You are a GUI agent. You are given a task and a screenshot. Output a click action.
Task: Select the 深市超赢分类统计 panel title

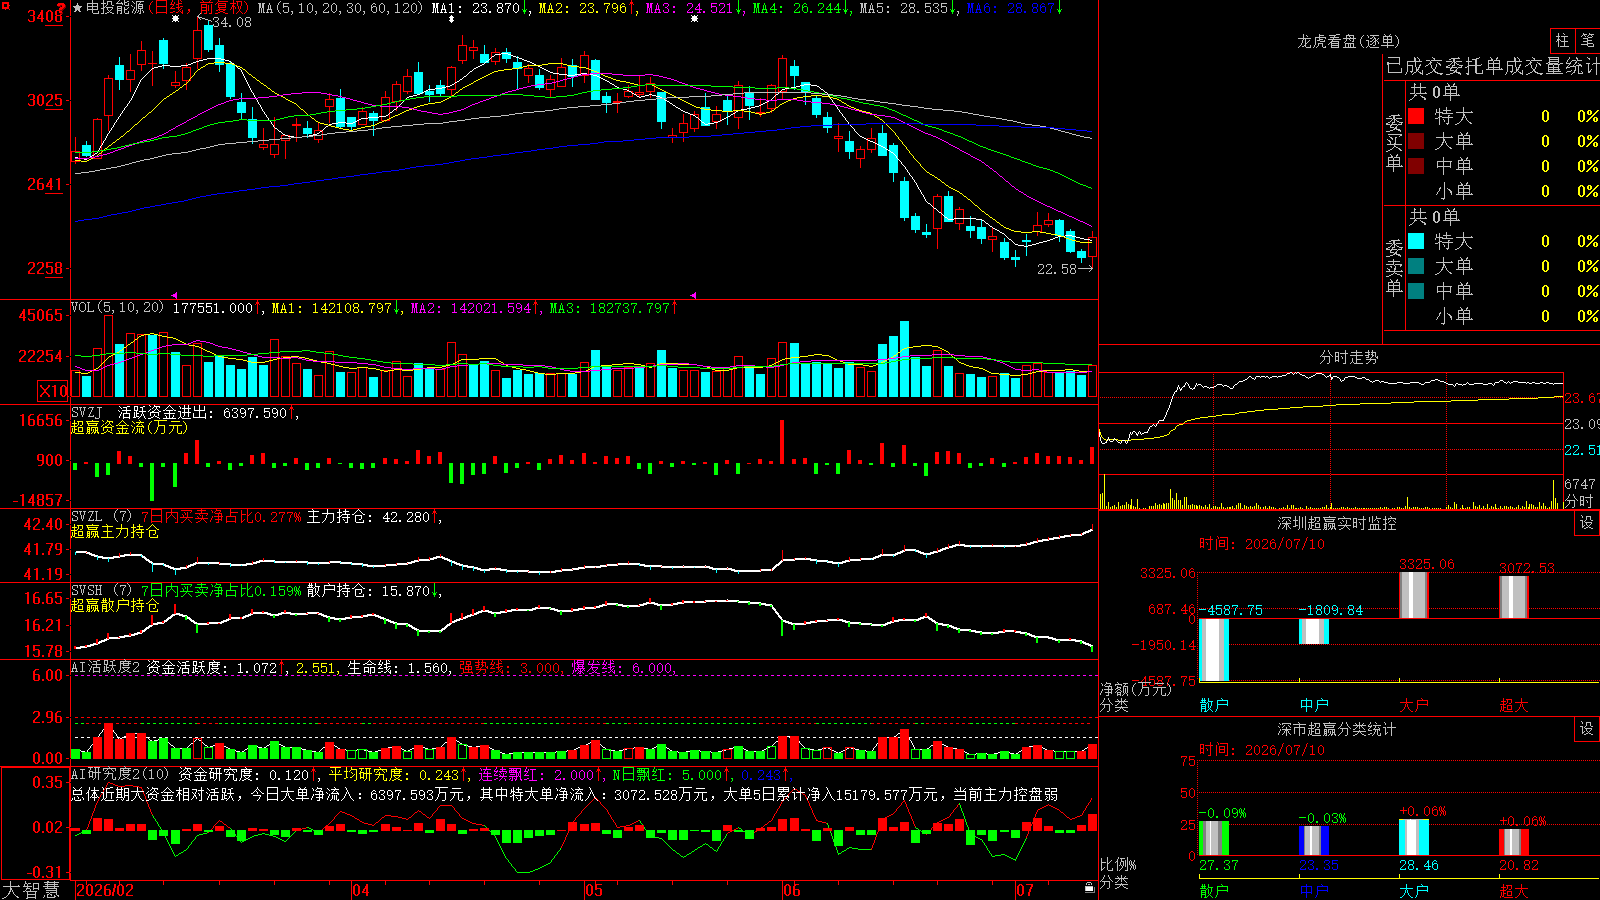[1337, 729]
